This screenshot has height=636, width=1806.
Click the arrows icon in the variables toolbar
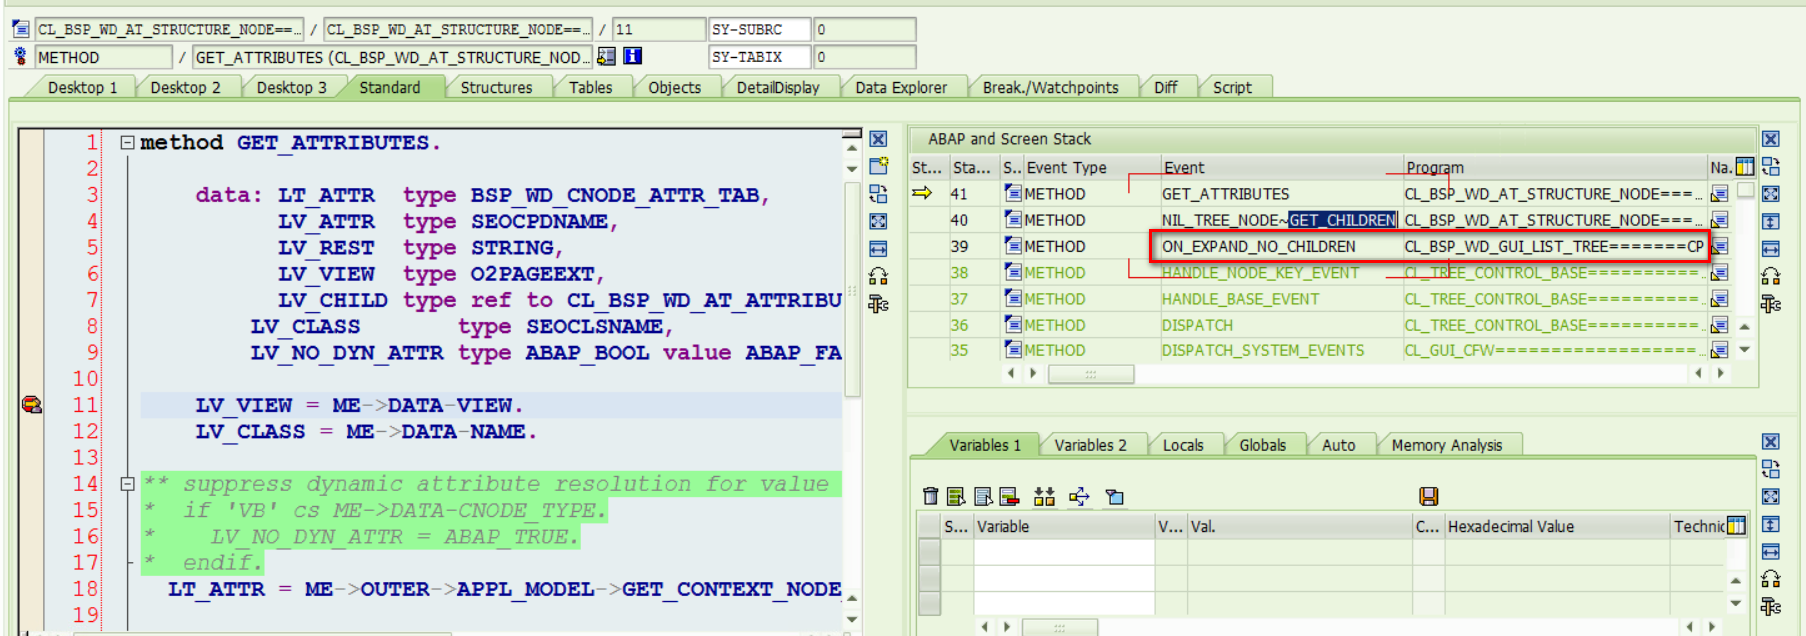tap(1079, 496)
